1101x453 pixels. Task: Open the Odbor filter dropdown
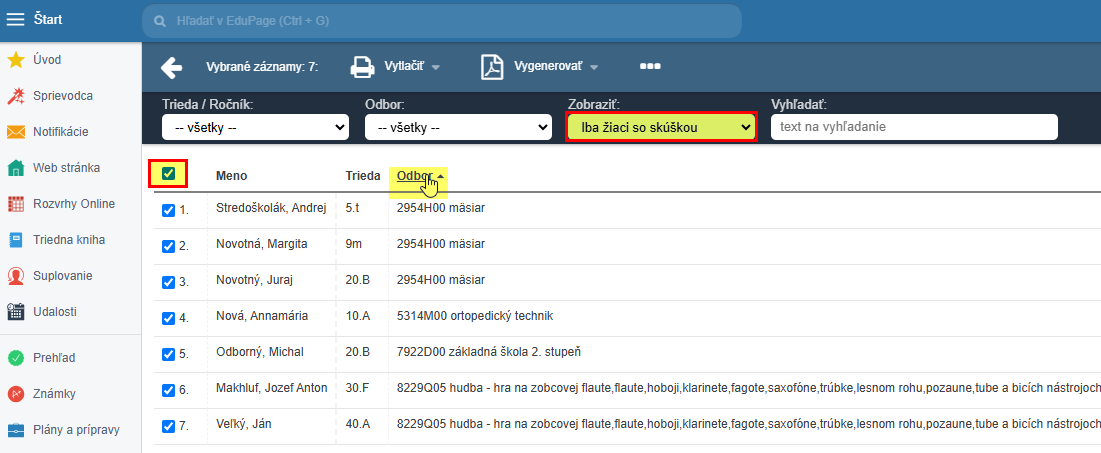tap(458, 127)
